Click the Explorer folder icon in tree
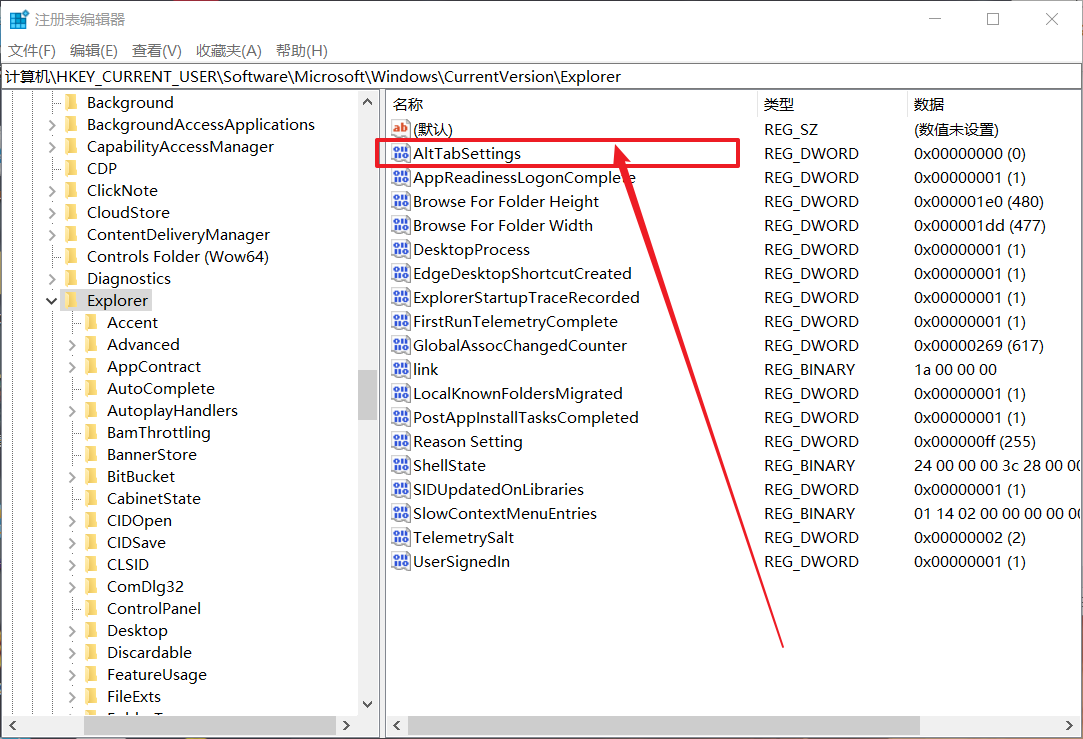The image size is (1083, 739). pos(71,301)
